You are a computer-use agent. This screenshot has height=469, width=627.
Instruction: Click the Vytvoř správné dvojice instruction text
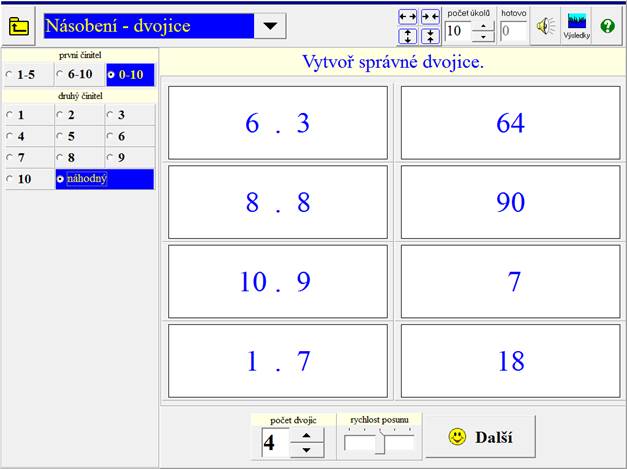pyautogui.click(x=393, y=62)
